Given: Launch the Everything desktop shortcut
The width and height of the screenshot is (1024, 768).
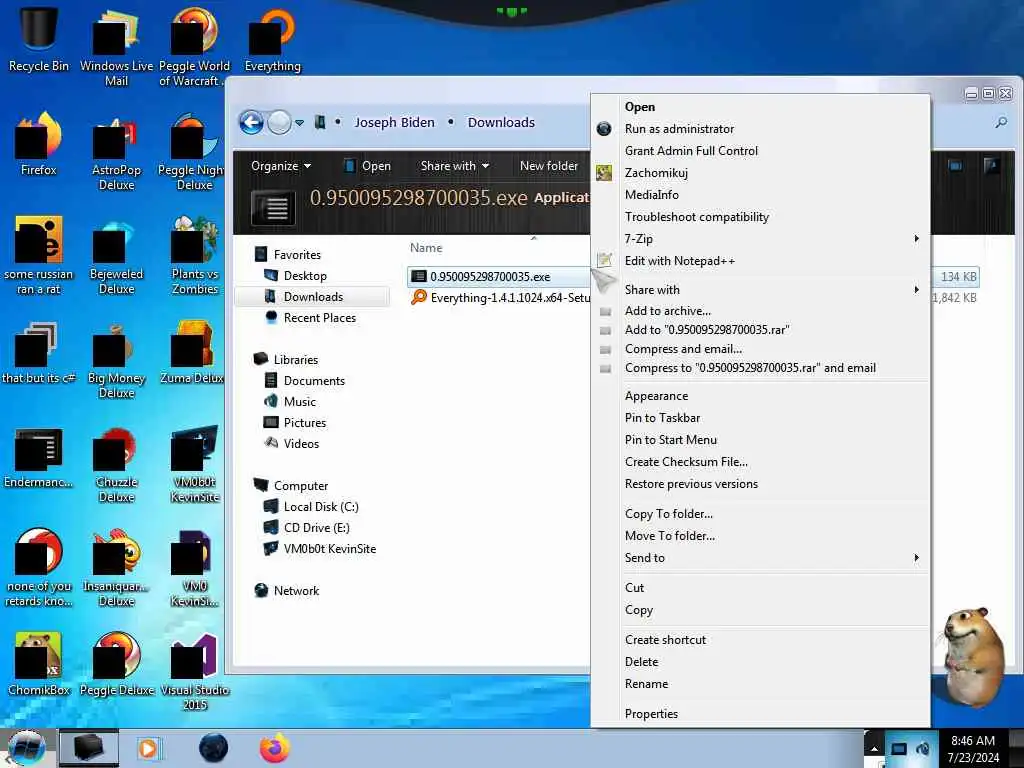Looking at the screenshot, I should click(x=272, y=39).
